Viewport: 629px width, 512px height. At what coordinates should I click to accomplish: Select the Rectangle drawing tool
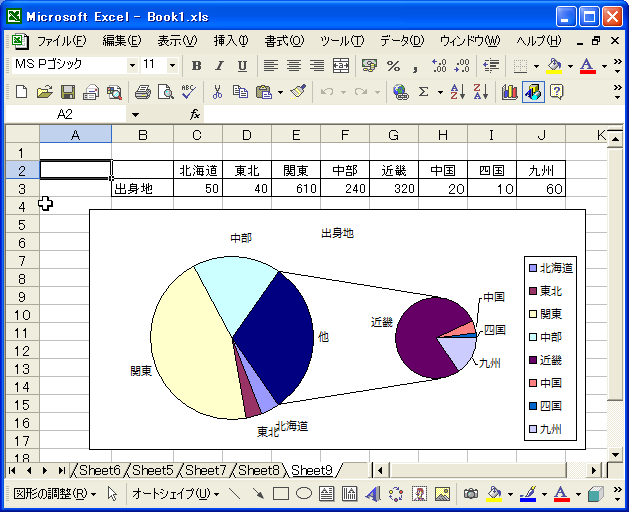tap(280, 494)
